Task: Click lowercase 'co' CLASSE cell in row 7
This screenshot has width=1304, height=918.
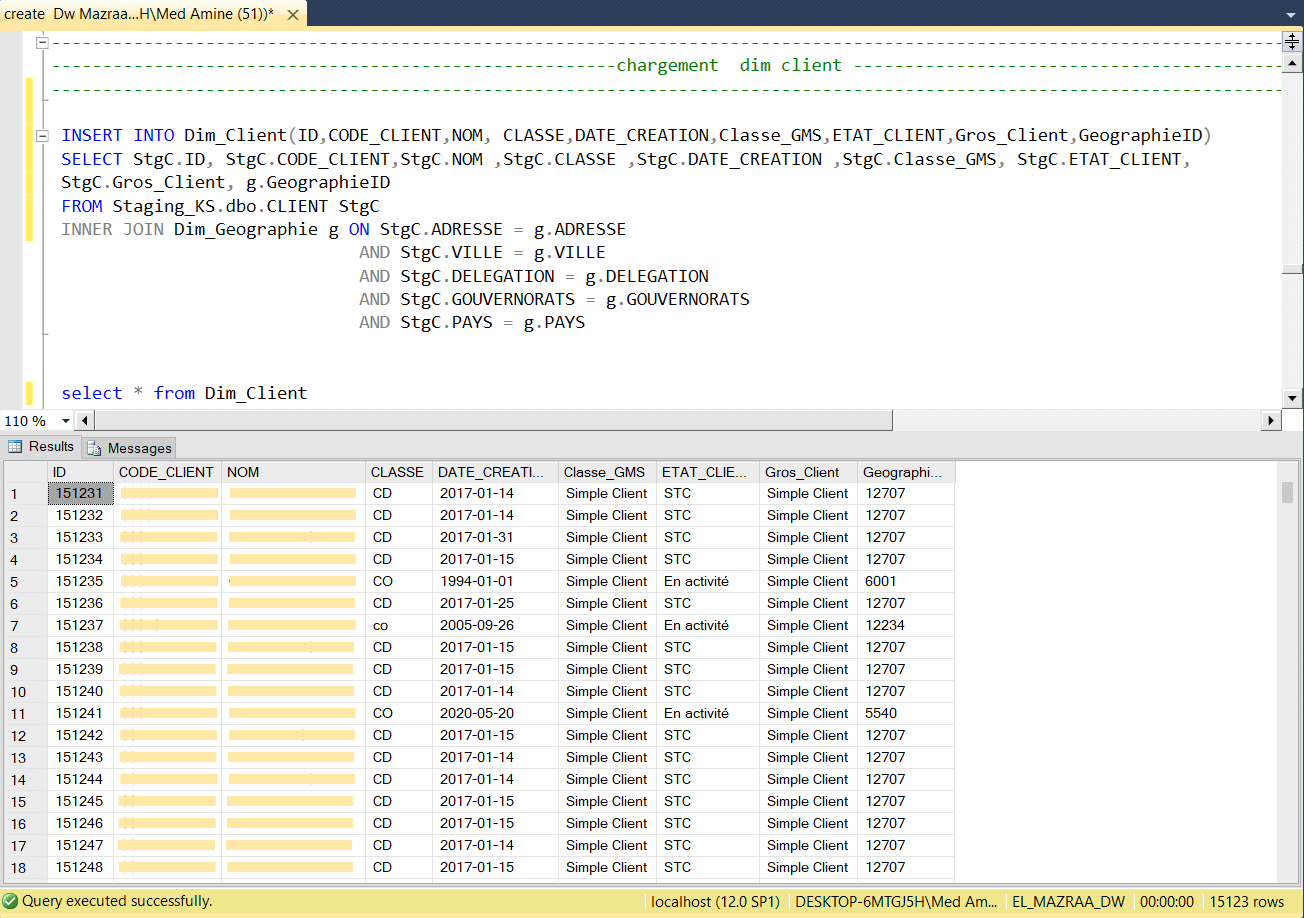Action: click(399, 625)
